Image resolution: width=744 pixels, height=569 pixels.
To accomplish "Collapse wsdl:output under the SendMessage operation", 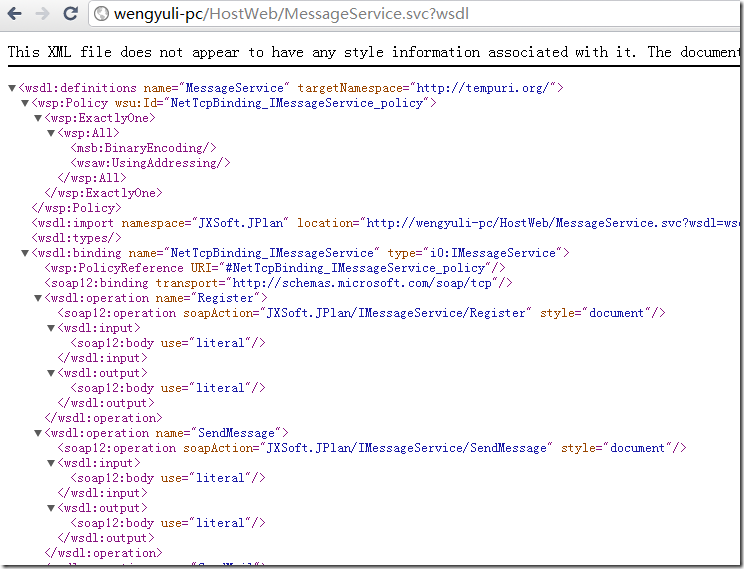I will click(x=51, y=508).
